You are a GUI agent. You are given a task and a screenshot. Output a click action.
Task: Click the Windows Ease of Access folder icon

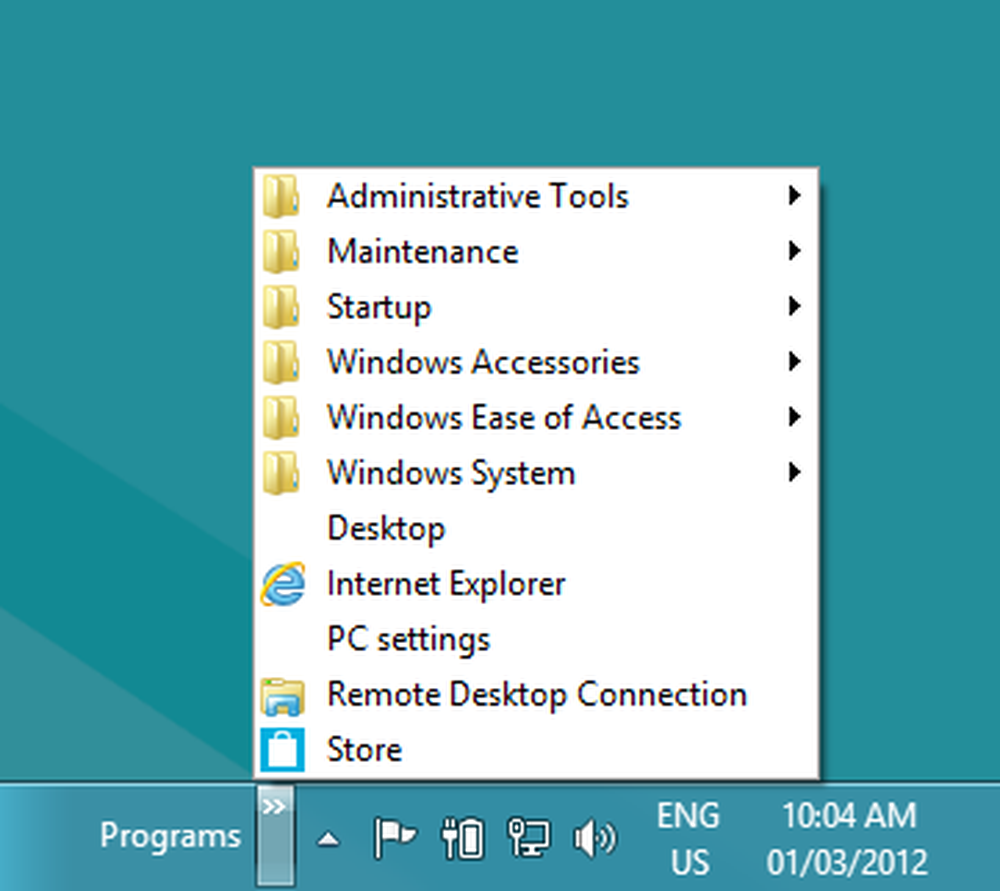(x=281, y=418)
